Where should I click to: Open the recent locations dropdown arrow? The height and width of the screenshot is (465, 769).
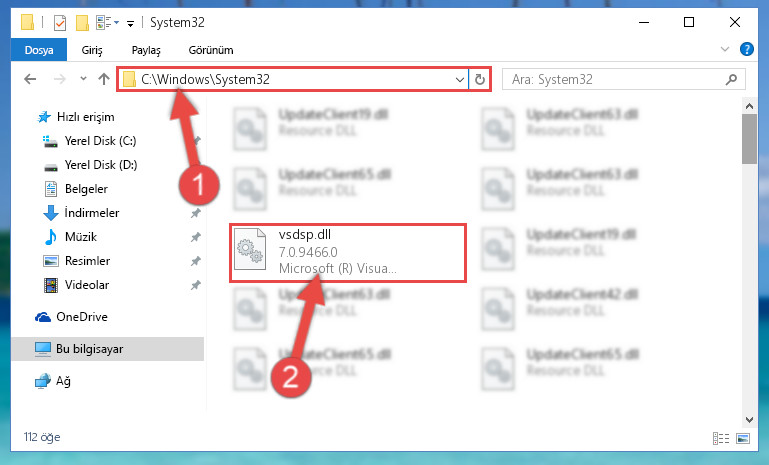[x=83, y=78]
